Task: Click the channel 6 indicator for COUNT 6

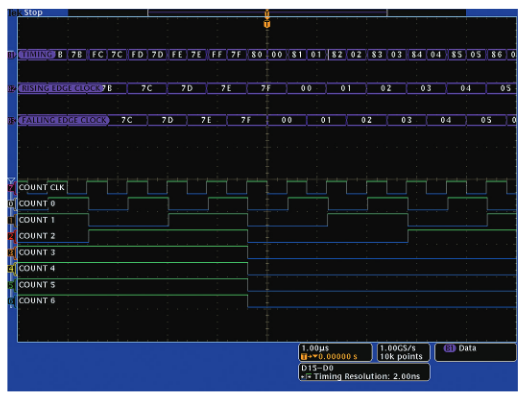Action: [11, 301]
